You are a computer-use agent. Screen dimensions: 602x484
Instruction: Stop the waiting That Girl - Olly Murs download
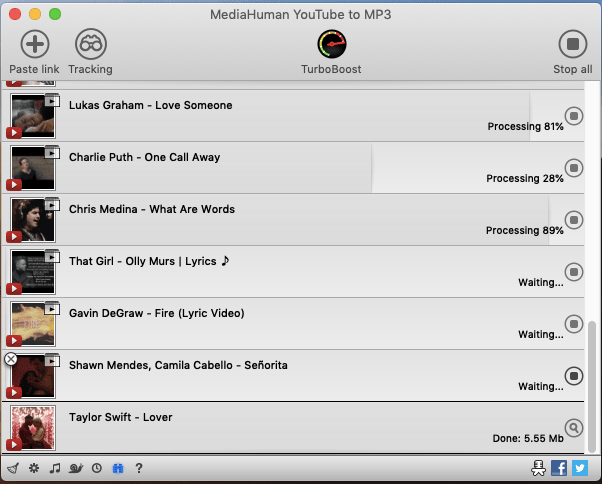574,272
